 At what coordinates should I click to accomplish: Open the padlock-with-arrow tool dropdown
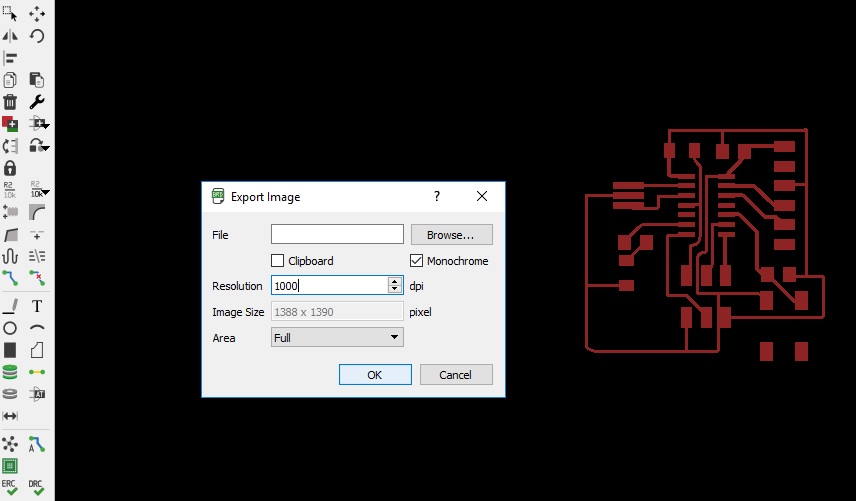pyautogui.click(x=46, y=148)
